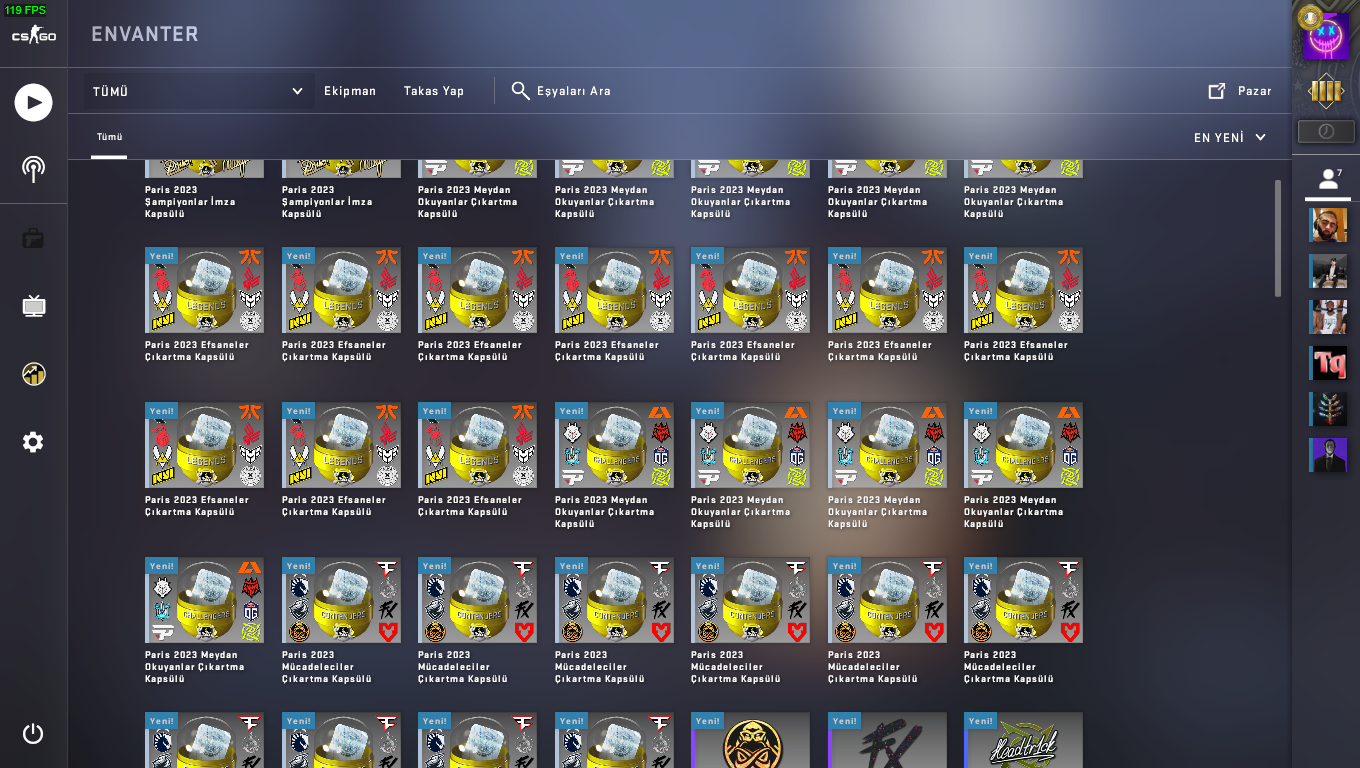The height and width of the screenshot is (768, 1360).
Task: Open the inventory briefcase icon in the sidebar
Action: (33, 238)
